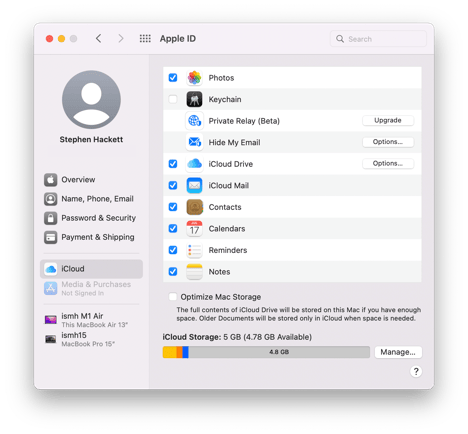The width and height of the screenshot is (468, 434).
Task: Click the Keychain app icon
Action: coord(194,99)
